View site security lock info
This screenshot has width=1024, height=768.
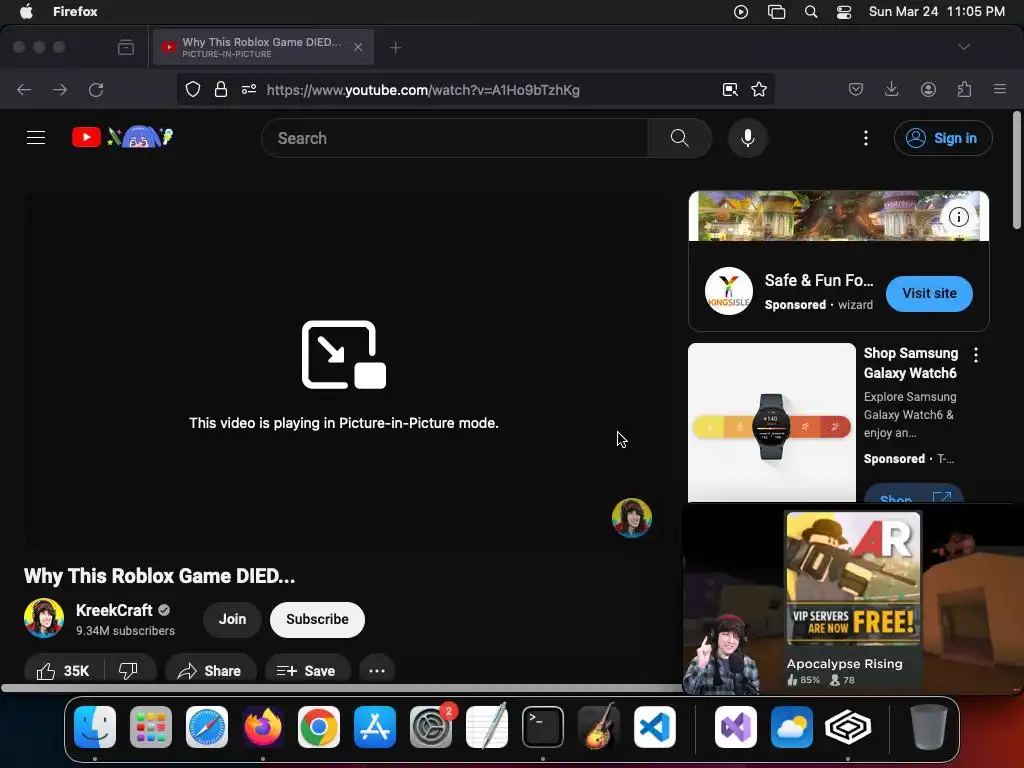(x=221, y=89)
